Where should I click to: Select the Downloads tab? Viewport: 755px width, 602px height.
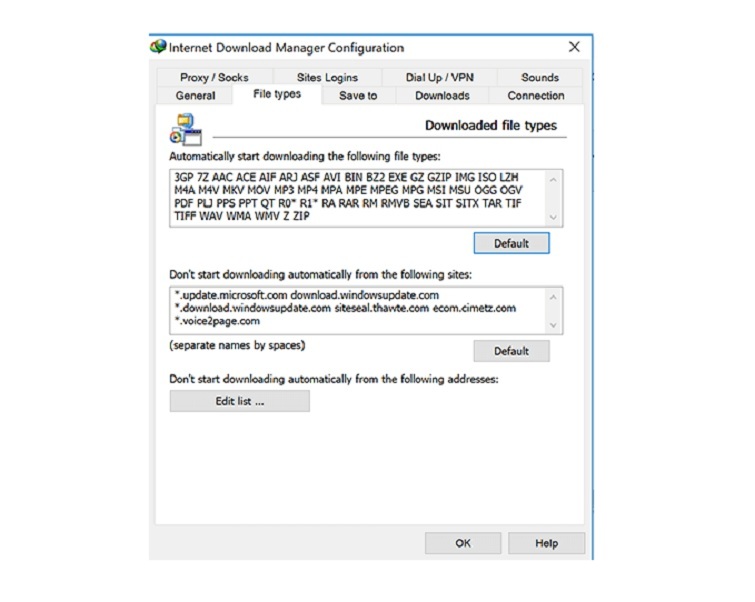point(442,96)
